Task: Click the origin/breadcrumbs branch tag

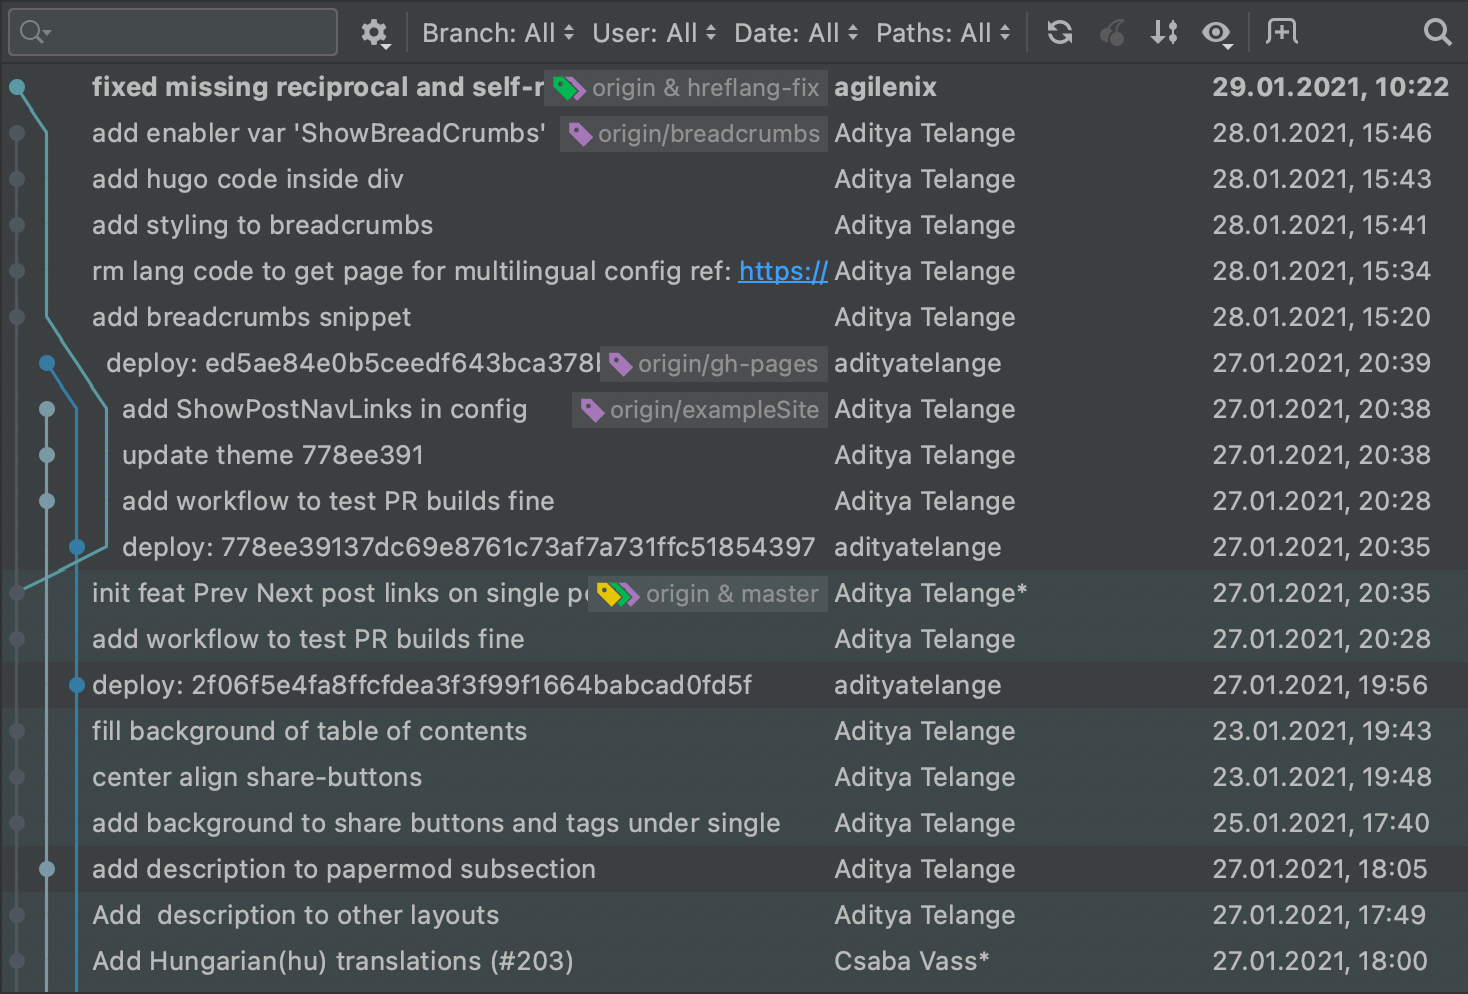Action: 696,134
